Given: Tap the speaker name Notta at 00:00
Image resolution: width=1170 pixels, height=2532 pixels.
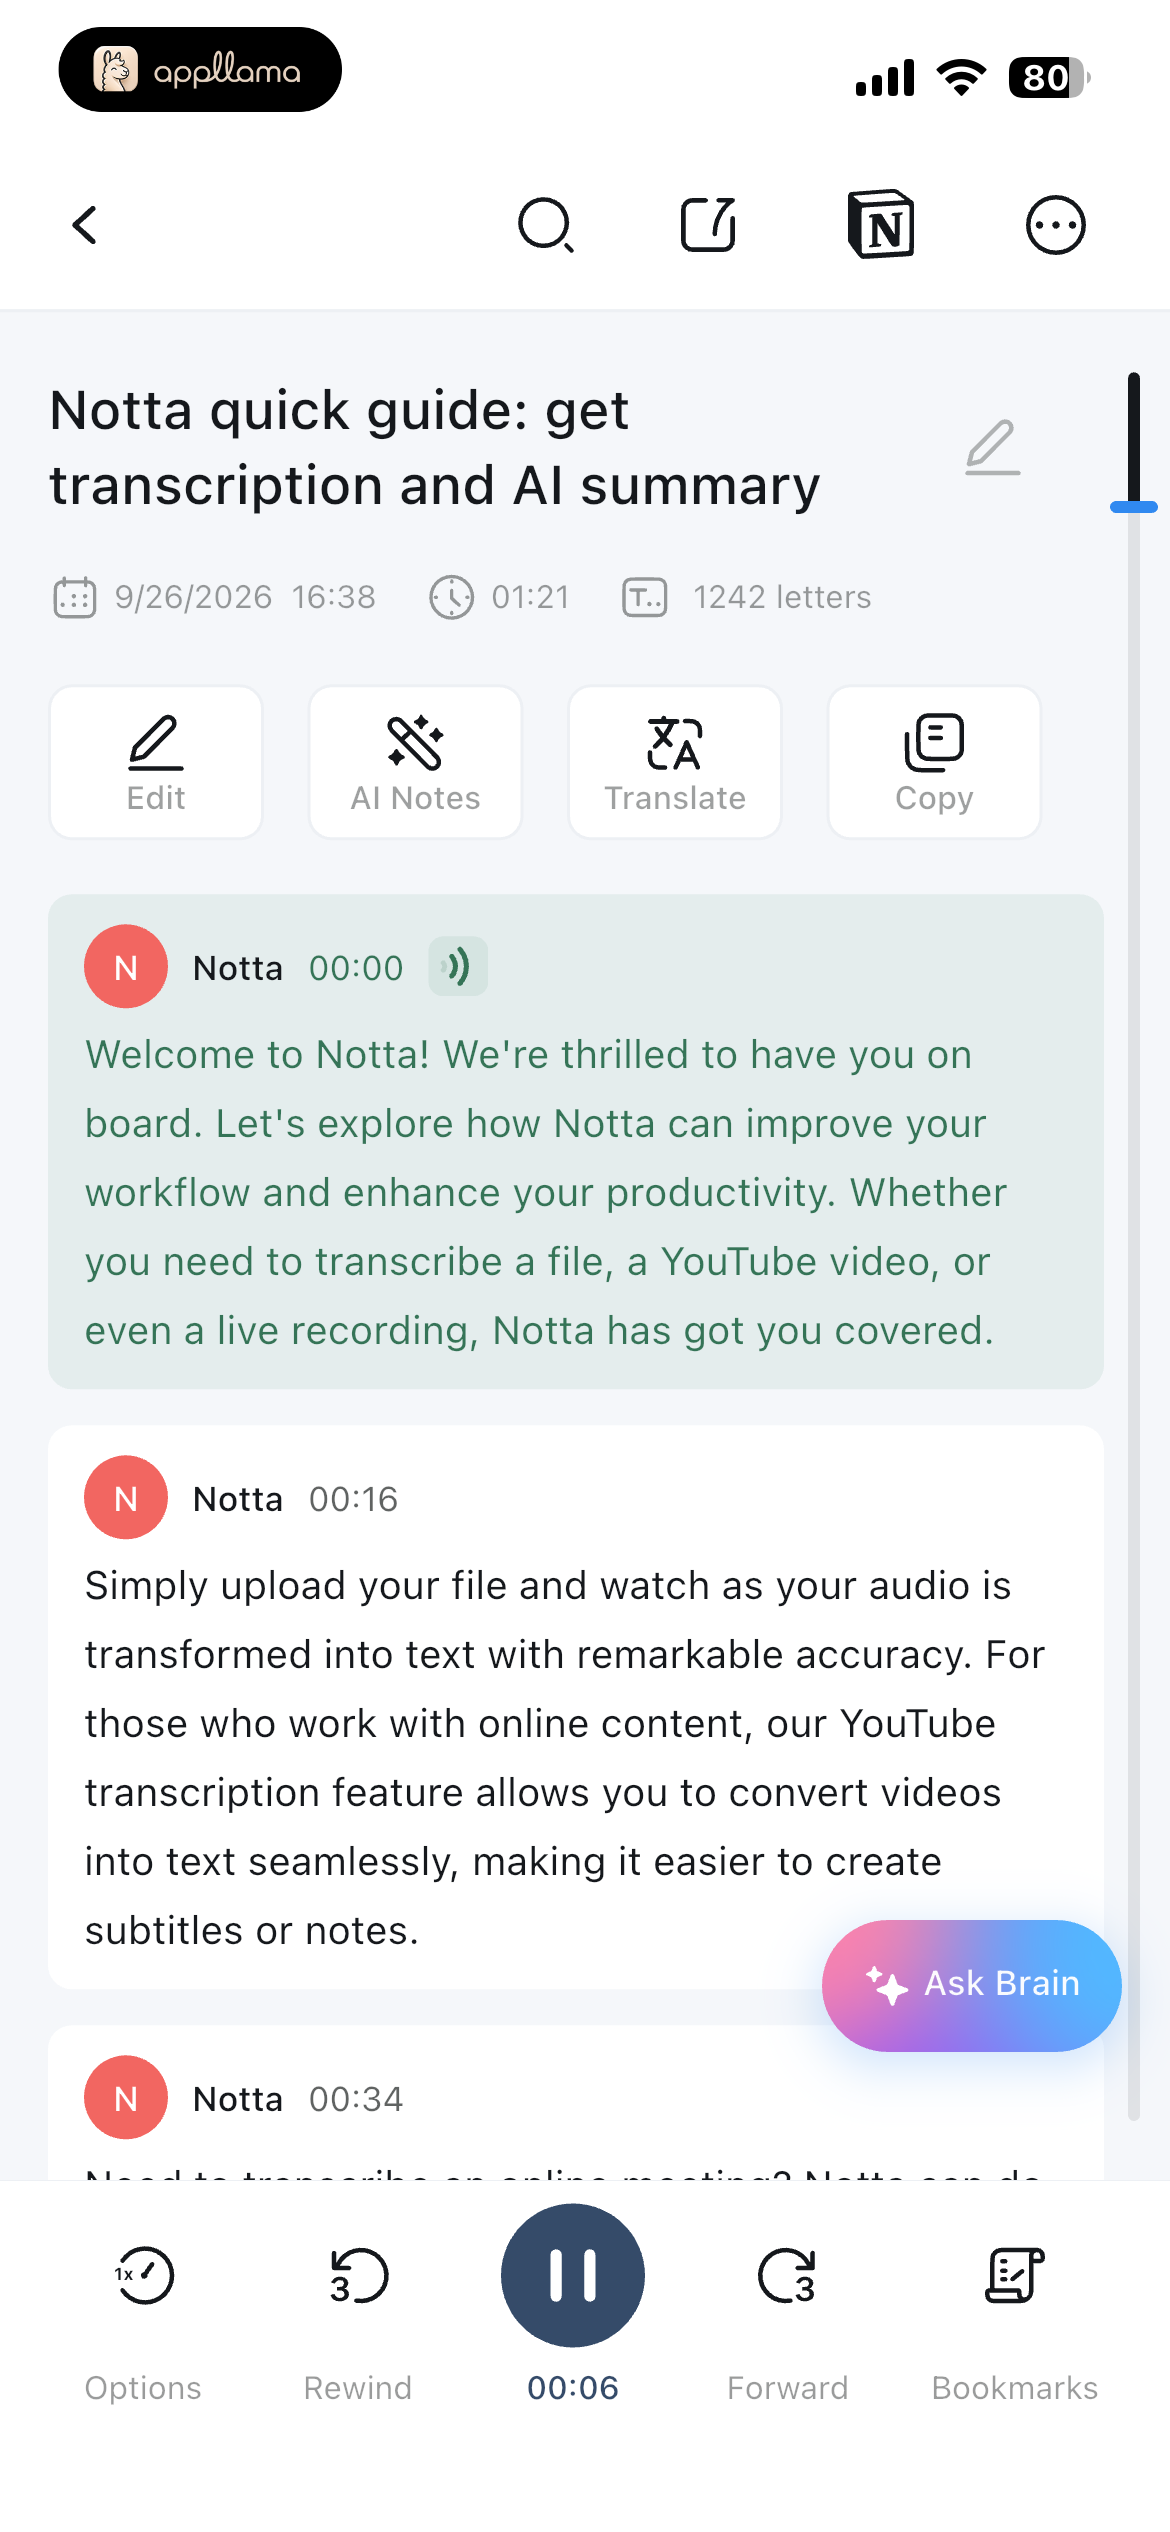Looking at the screenshot, I should (x=238, y=968).
